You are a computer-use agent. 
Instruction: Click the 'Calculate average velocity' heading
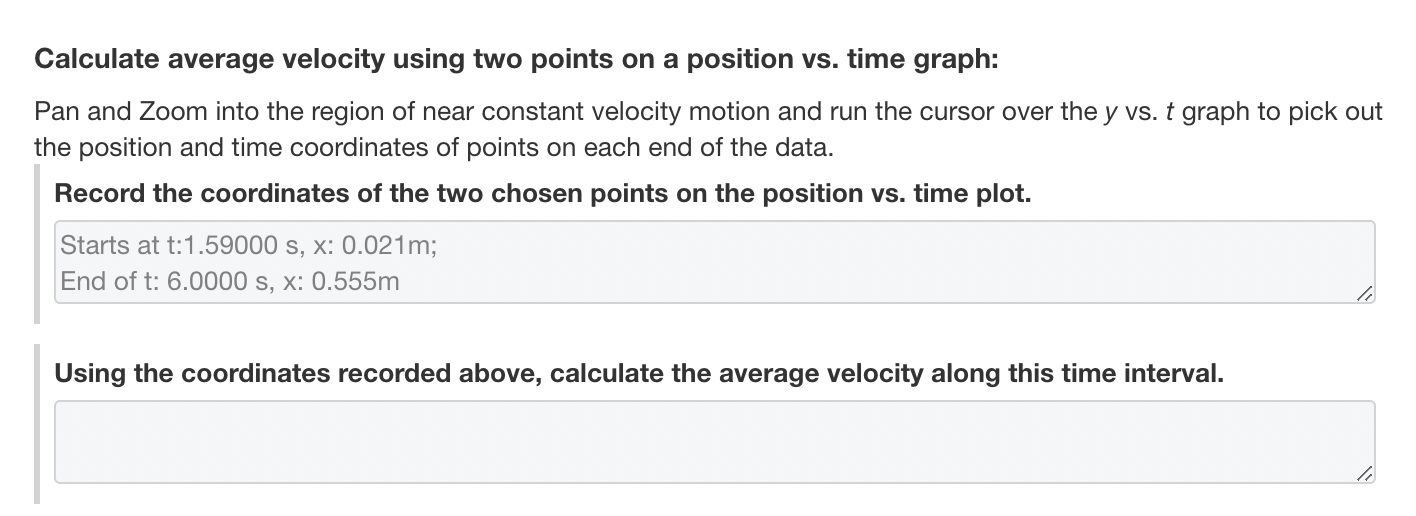pos(517,59)
